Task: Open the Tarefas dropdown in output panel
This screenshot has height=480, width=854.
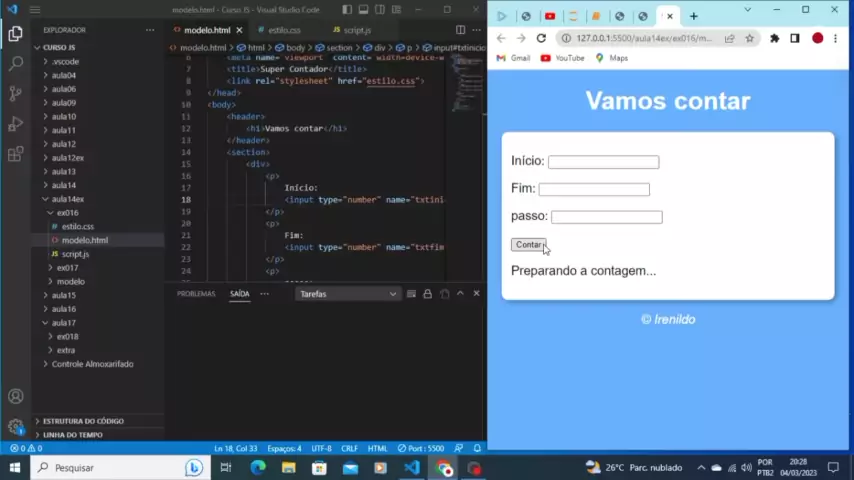Action: click(348, 294)
